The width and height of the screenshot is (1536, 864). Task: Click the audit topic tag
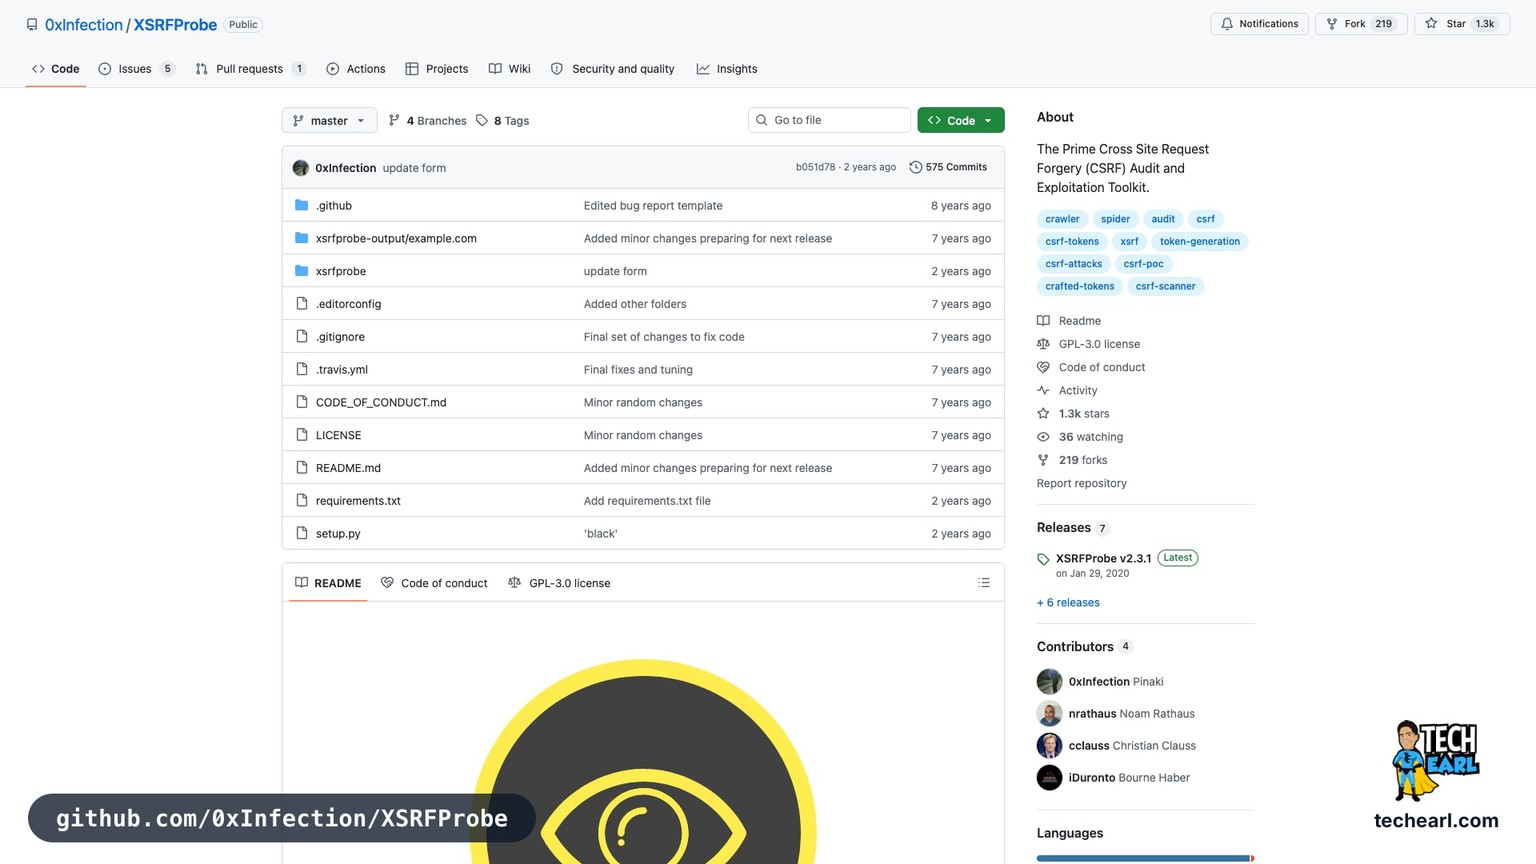[x=1163, y=219]
